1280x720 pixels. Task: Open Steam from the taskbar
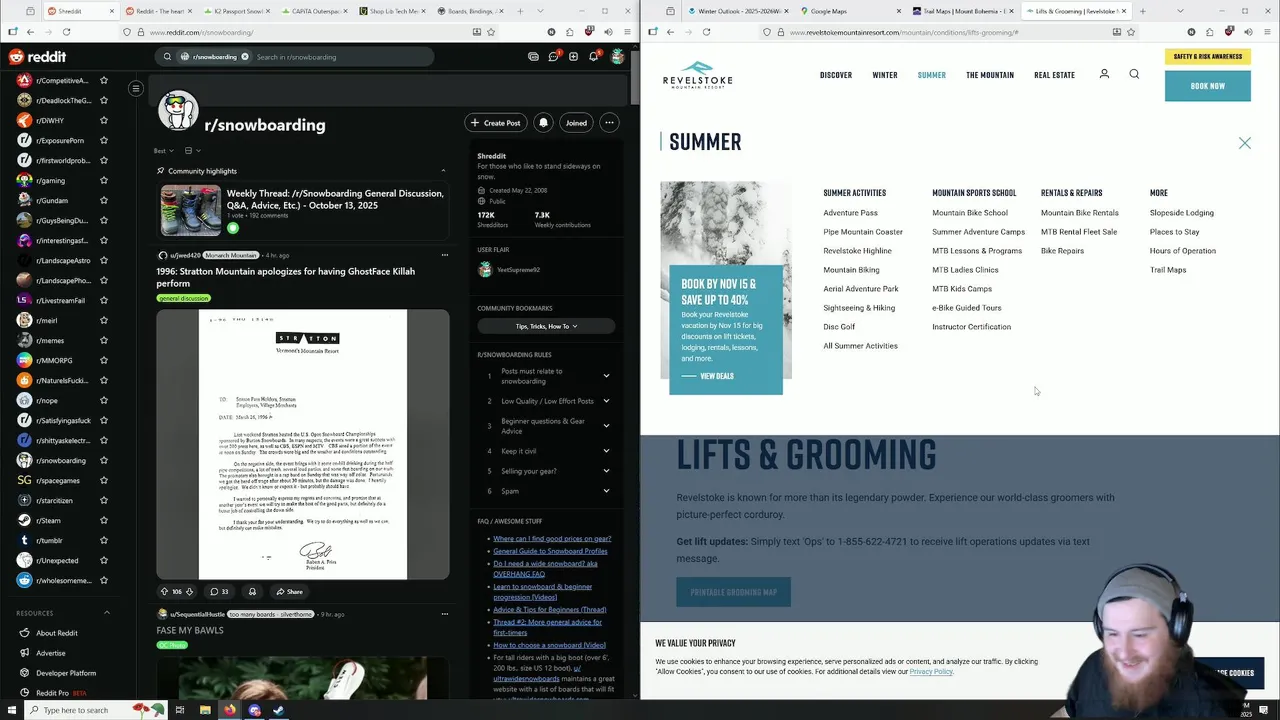pos(279,710)
